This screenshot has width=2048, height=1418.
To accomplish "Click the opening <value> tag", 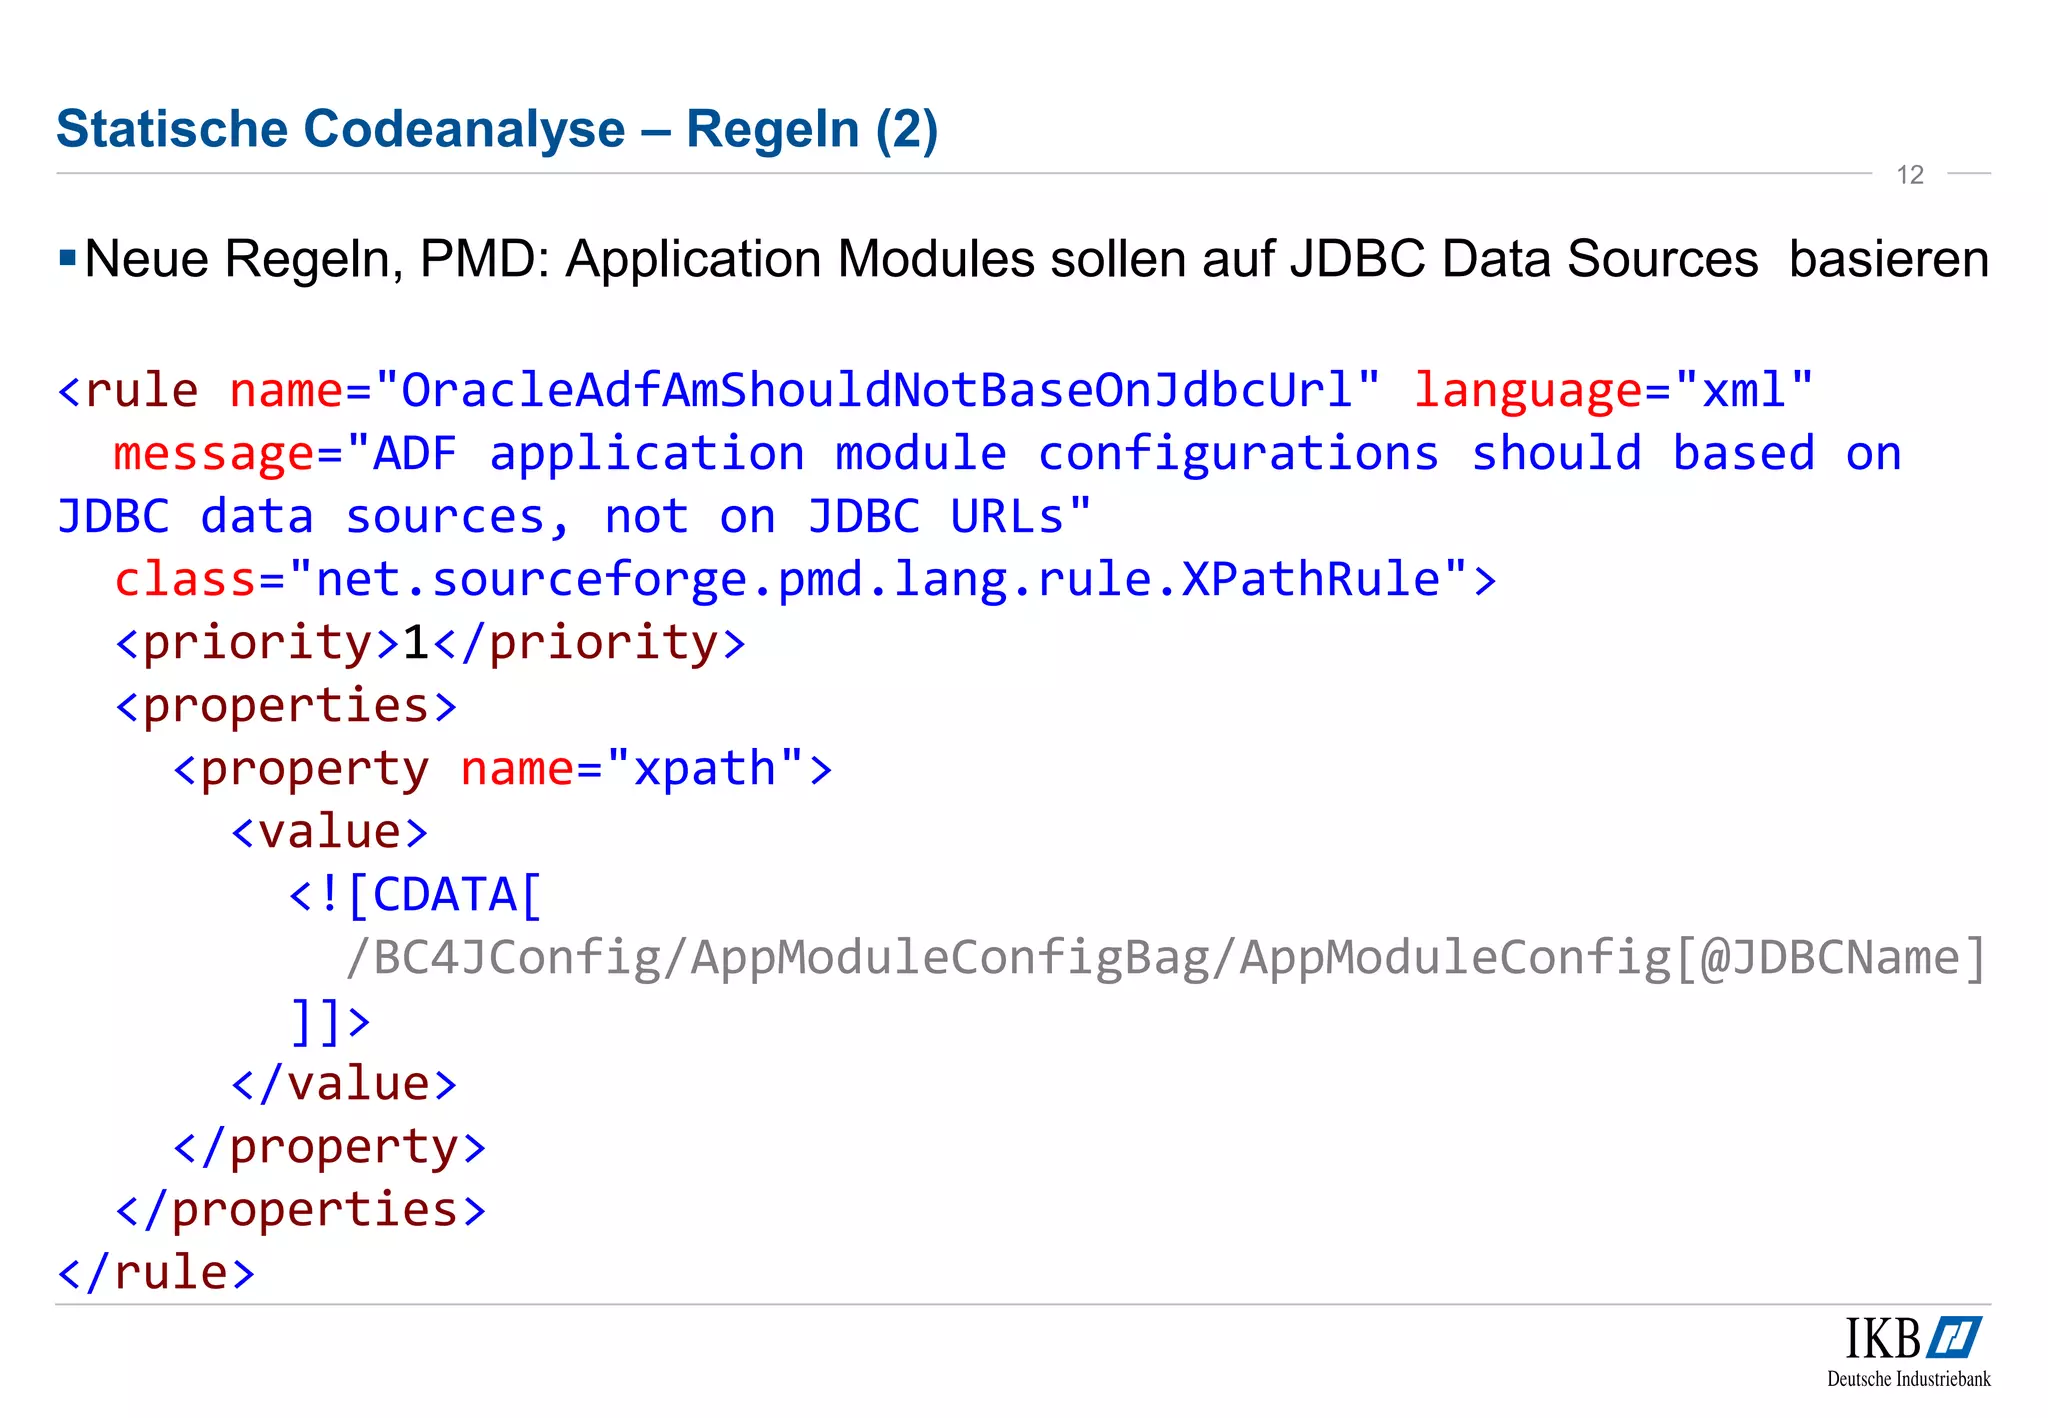I will (x=330, y=832).
